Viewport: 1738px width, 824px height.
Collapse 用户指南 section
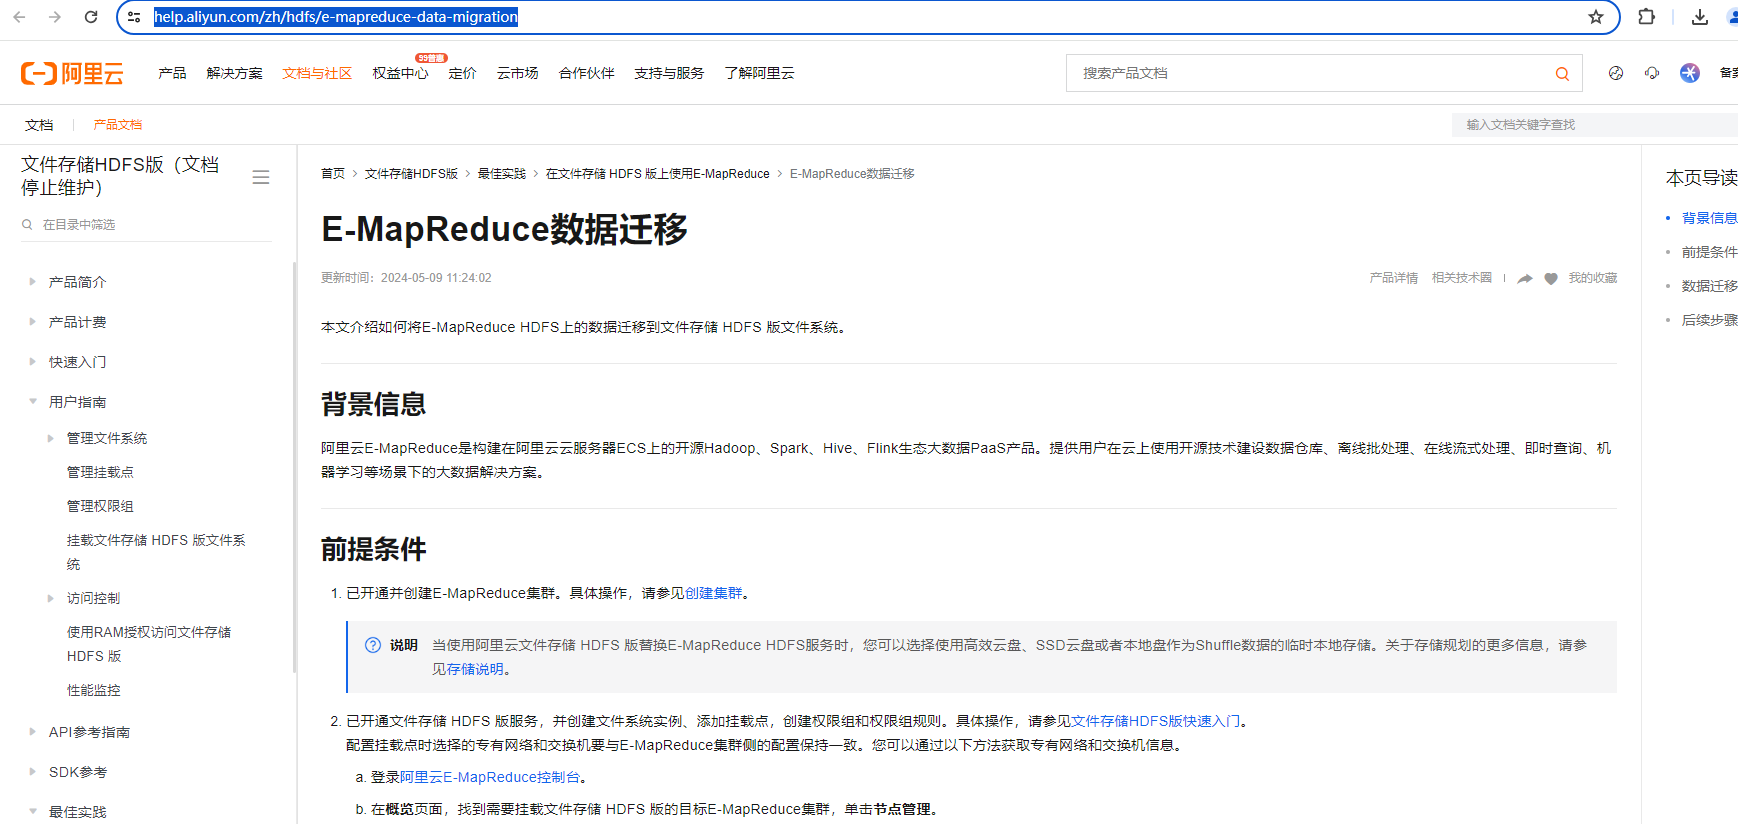pos(32,402)
